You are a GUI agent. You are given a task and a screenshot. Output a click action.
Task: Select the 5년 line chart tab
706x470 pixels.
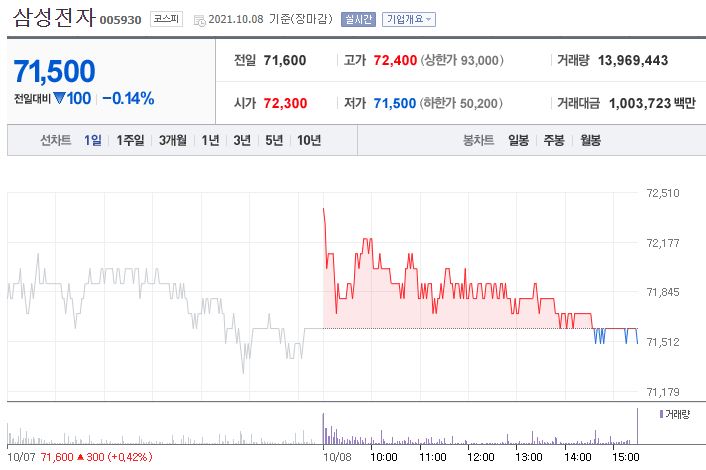click(274, 140)
